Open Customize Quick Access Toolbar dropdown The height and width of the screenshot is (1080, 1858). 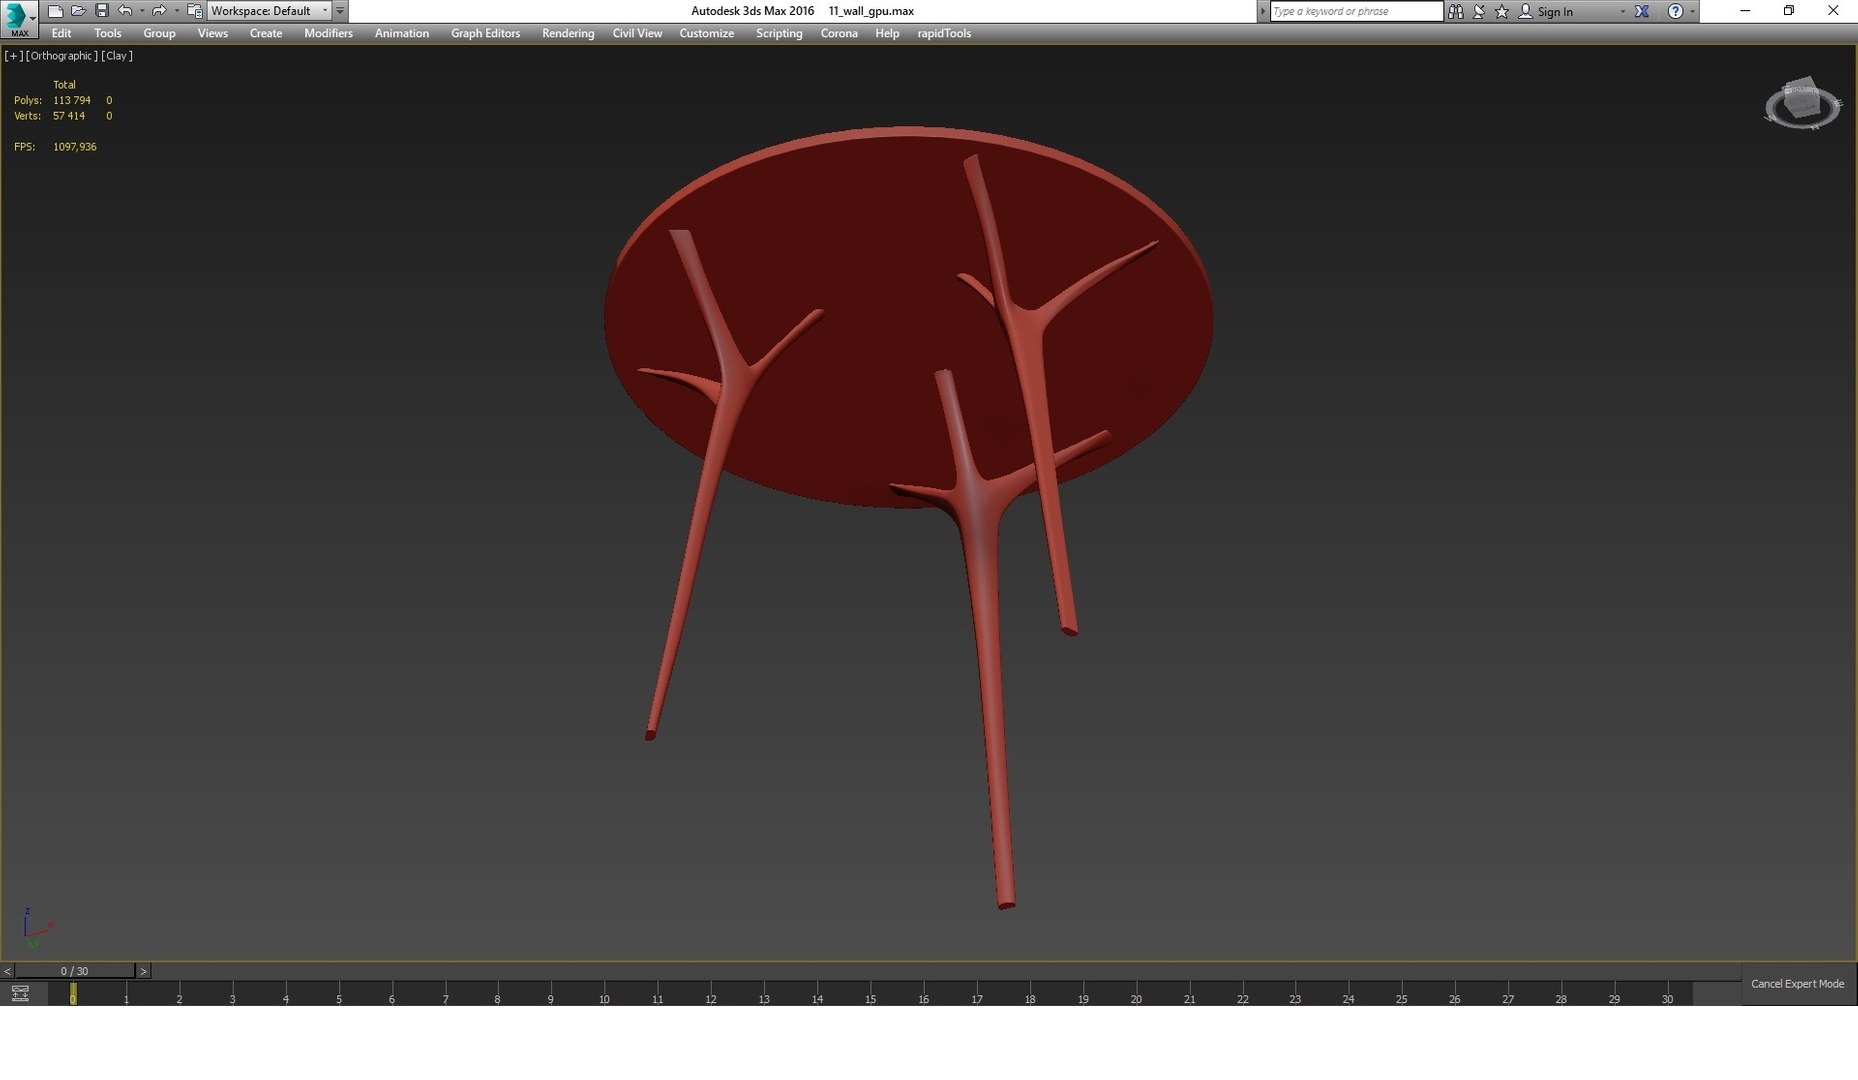(x=340, y=11)
